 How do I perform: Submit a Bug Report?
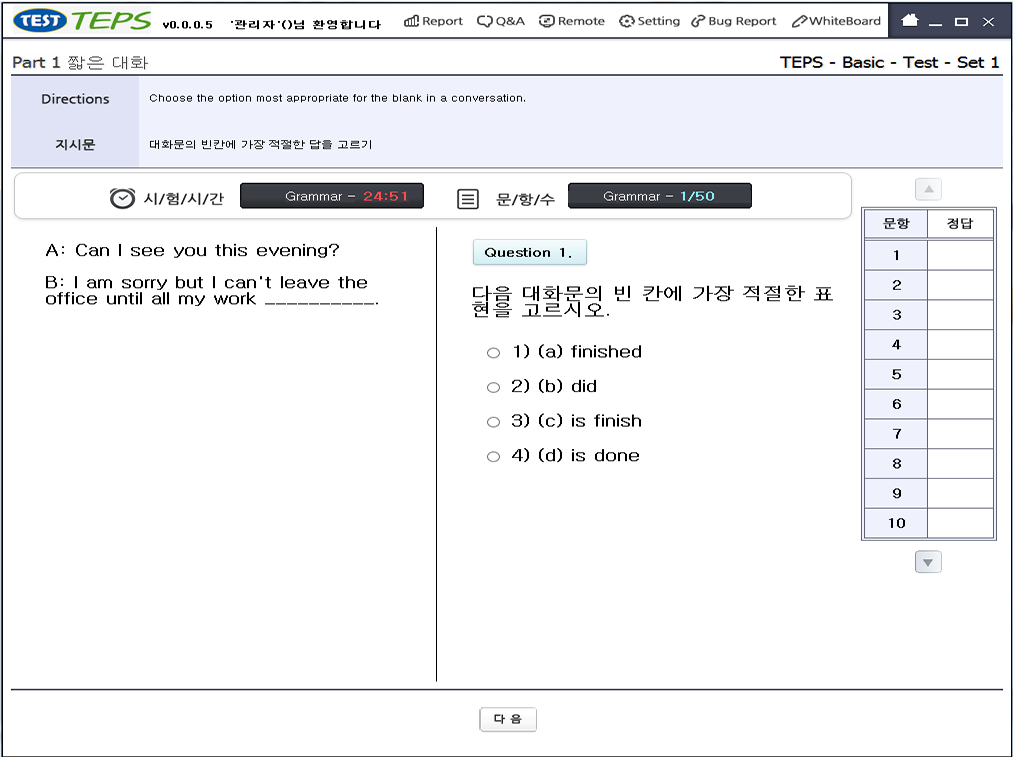[x=733, y=19]
